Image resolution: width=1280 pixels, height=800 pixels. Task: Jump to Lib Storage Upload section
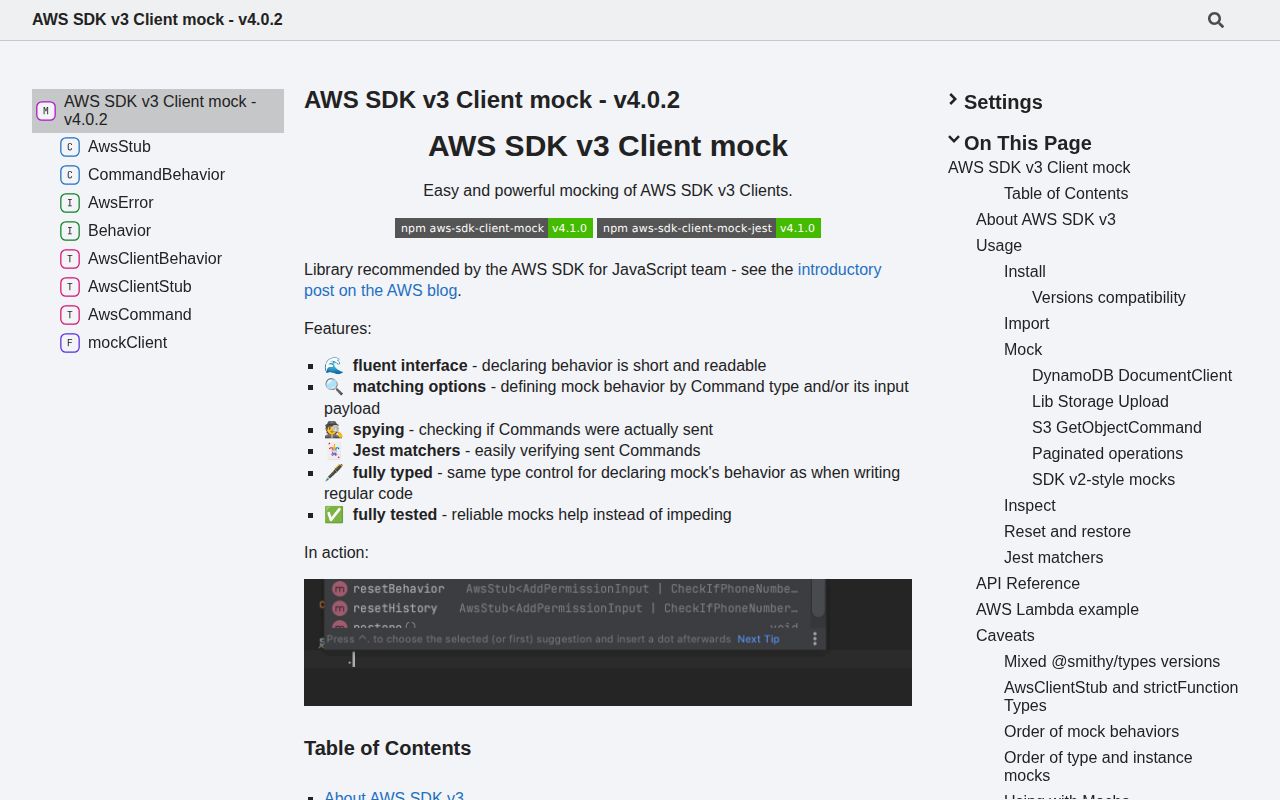point(1100,401)
